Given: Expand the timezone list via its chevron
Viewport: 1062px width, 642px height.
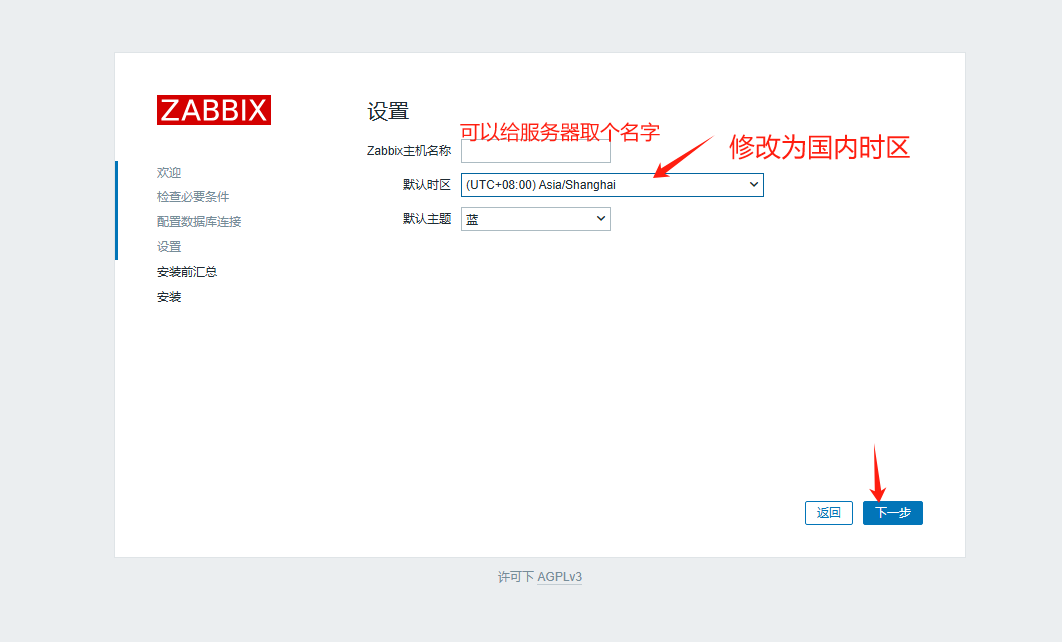Looking at the screenshot, I should [x=753, y=185].
